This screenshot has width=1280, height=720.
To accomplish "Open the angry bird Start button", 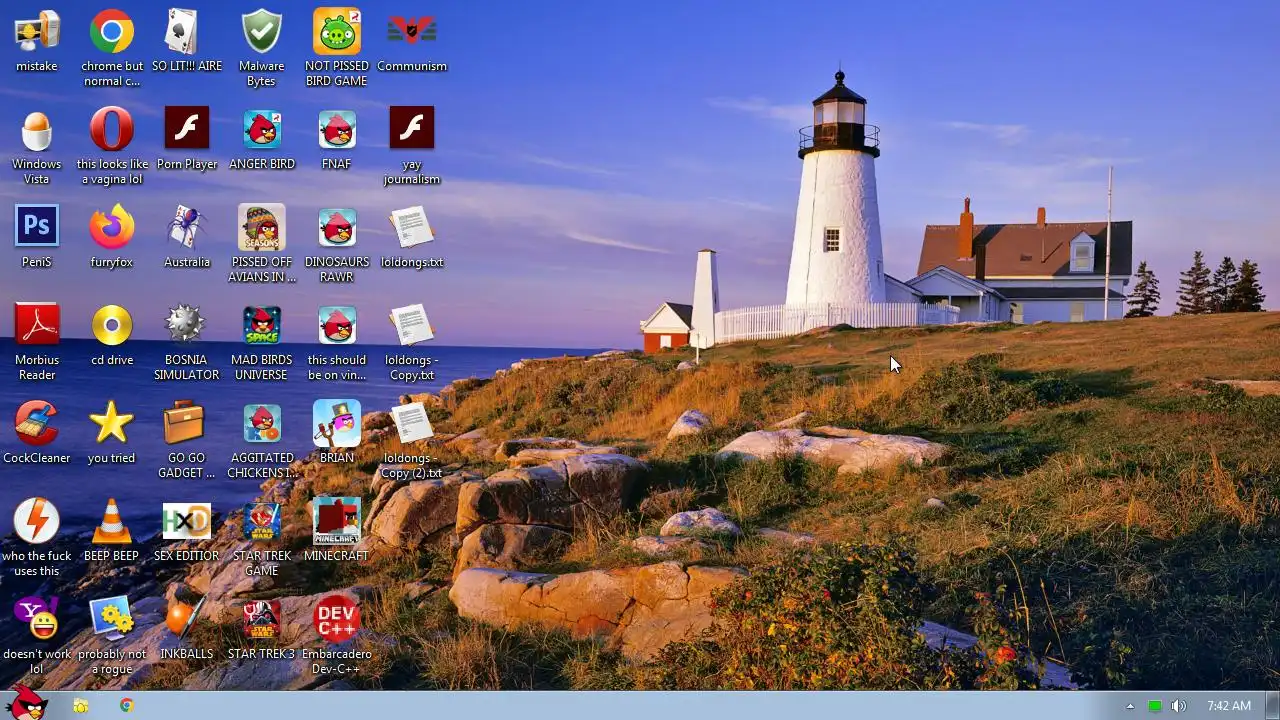I will coord(26,703).
